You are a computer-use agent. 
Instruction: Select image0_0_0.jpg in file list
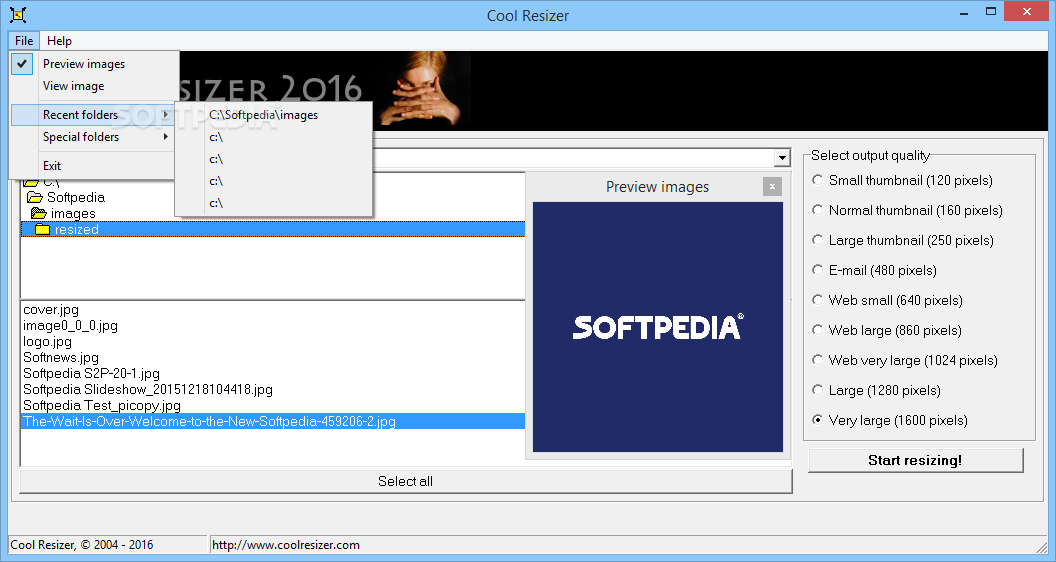point(71,326)
